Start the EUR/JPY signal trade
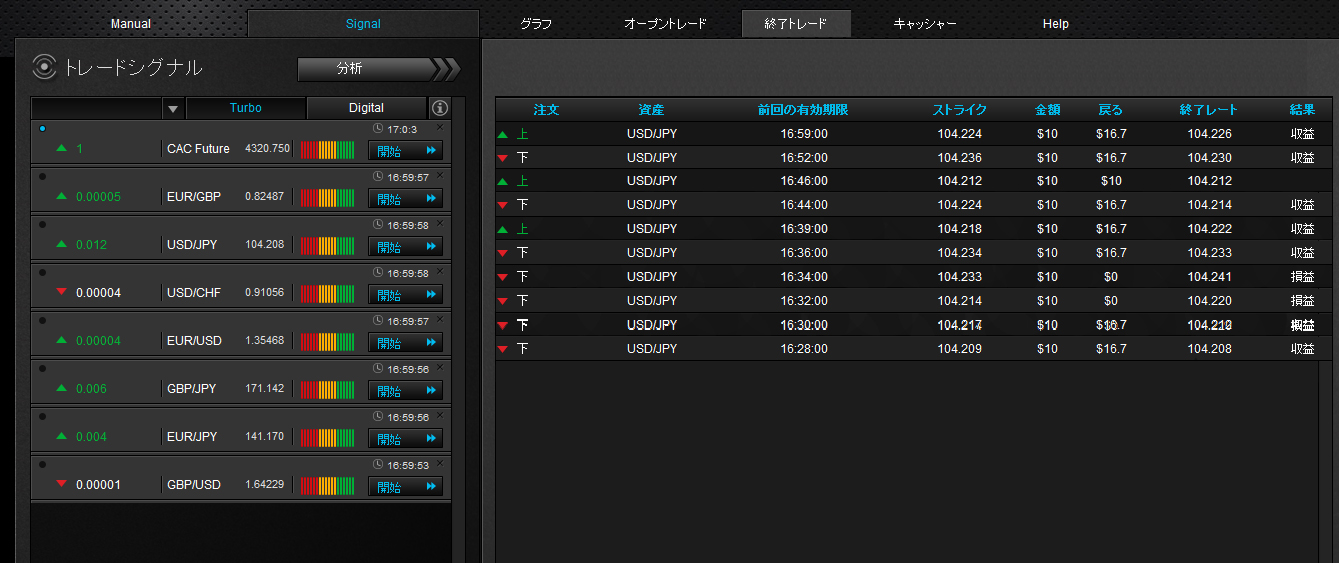 pos(405,438)
